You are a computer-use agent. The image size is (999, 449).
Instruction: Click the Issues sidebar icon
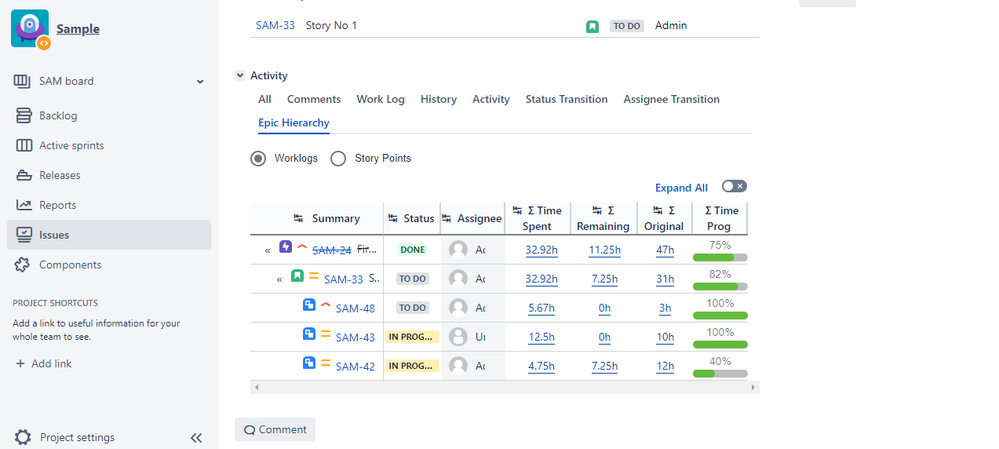coord(24,234)
